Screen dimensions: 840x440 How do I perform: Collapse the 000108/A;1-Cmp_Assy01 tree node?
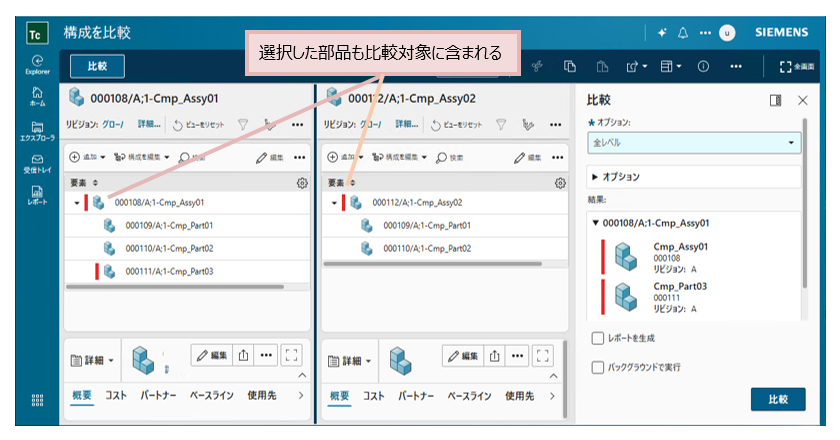(77, 203)
